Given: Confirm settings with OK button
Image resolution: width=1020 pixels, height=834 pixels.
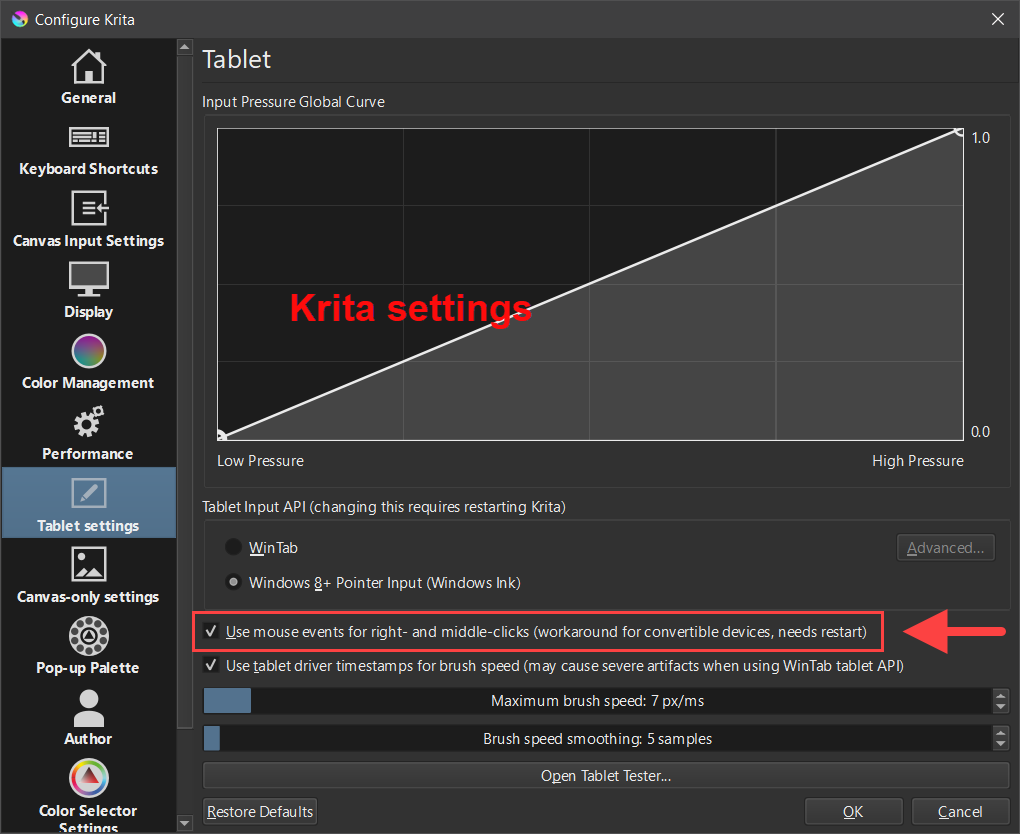Looking at the screenshot, I should [853, 811].
